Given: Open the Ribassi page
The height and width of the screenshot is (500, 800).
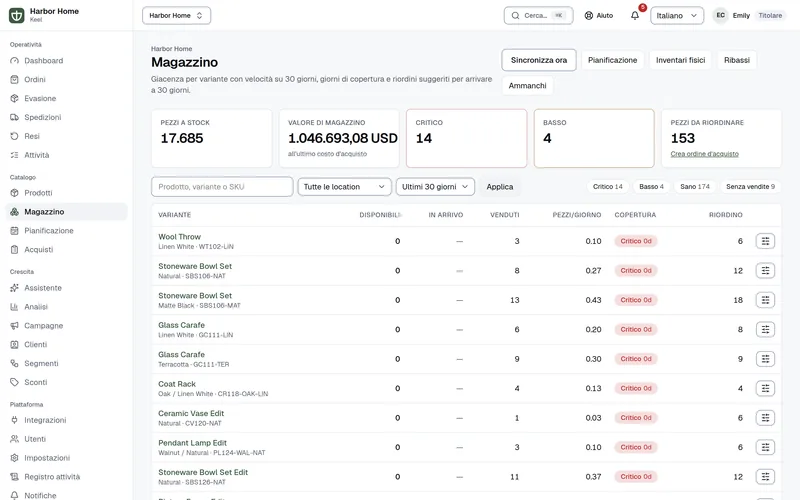Looking at the screenshot, I should [x=737, y=60].
